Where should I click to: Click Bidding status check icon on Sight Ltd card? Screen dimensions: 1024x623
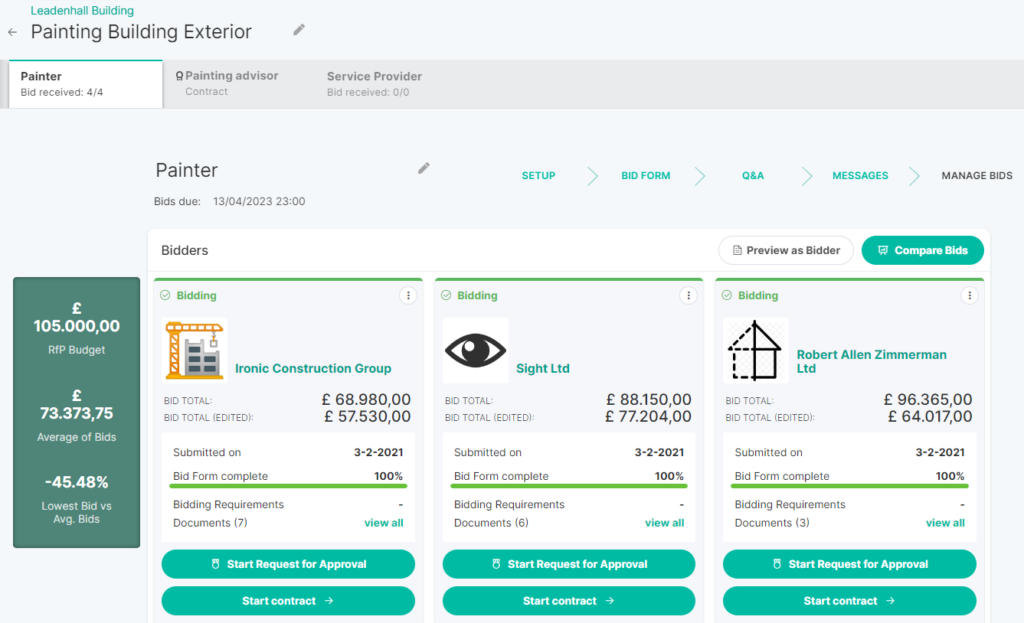coord(447,295)
